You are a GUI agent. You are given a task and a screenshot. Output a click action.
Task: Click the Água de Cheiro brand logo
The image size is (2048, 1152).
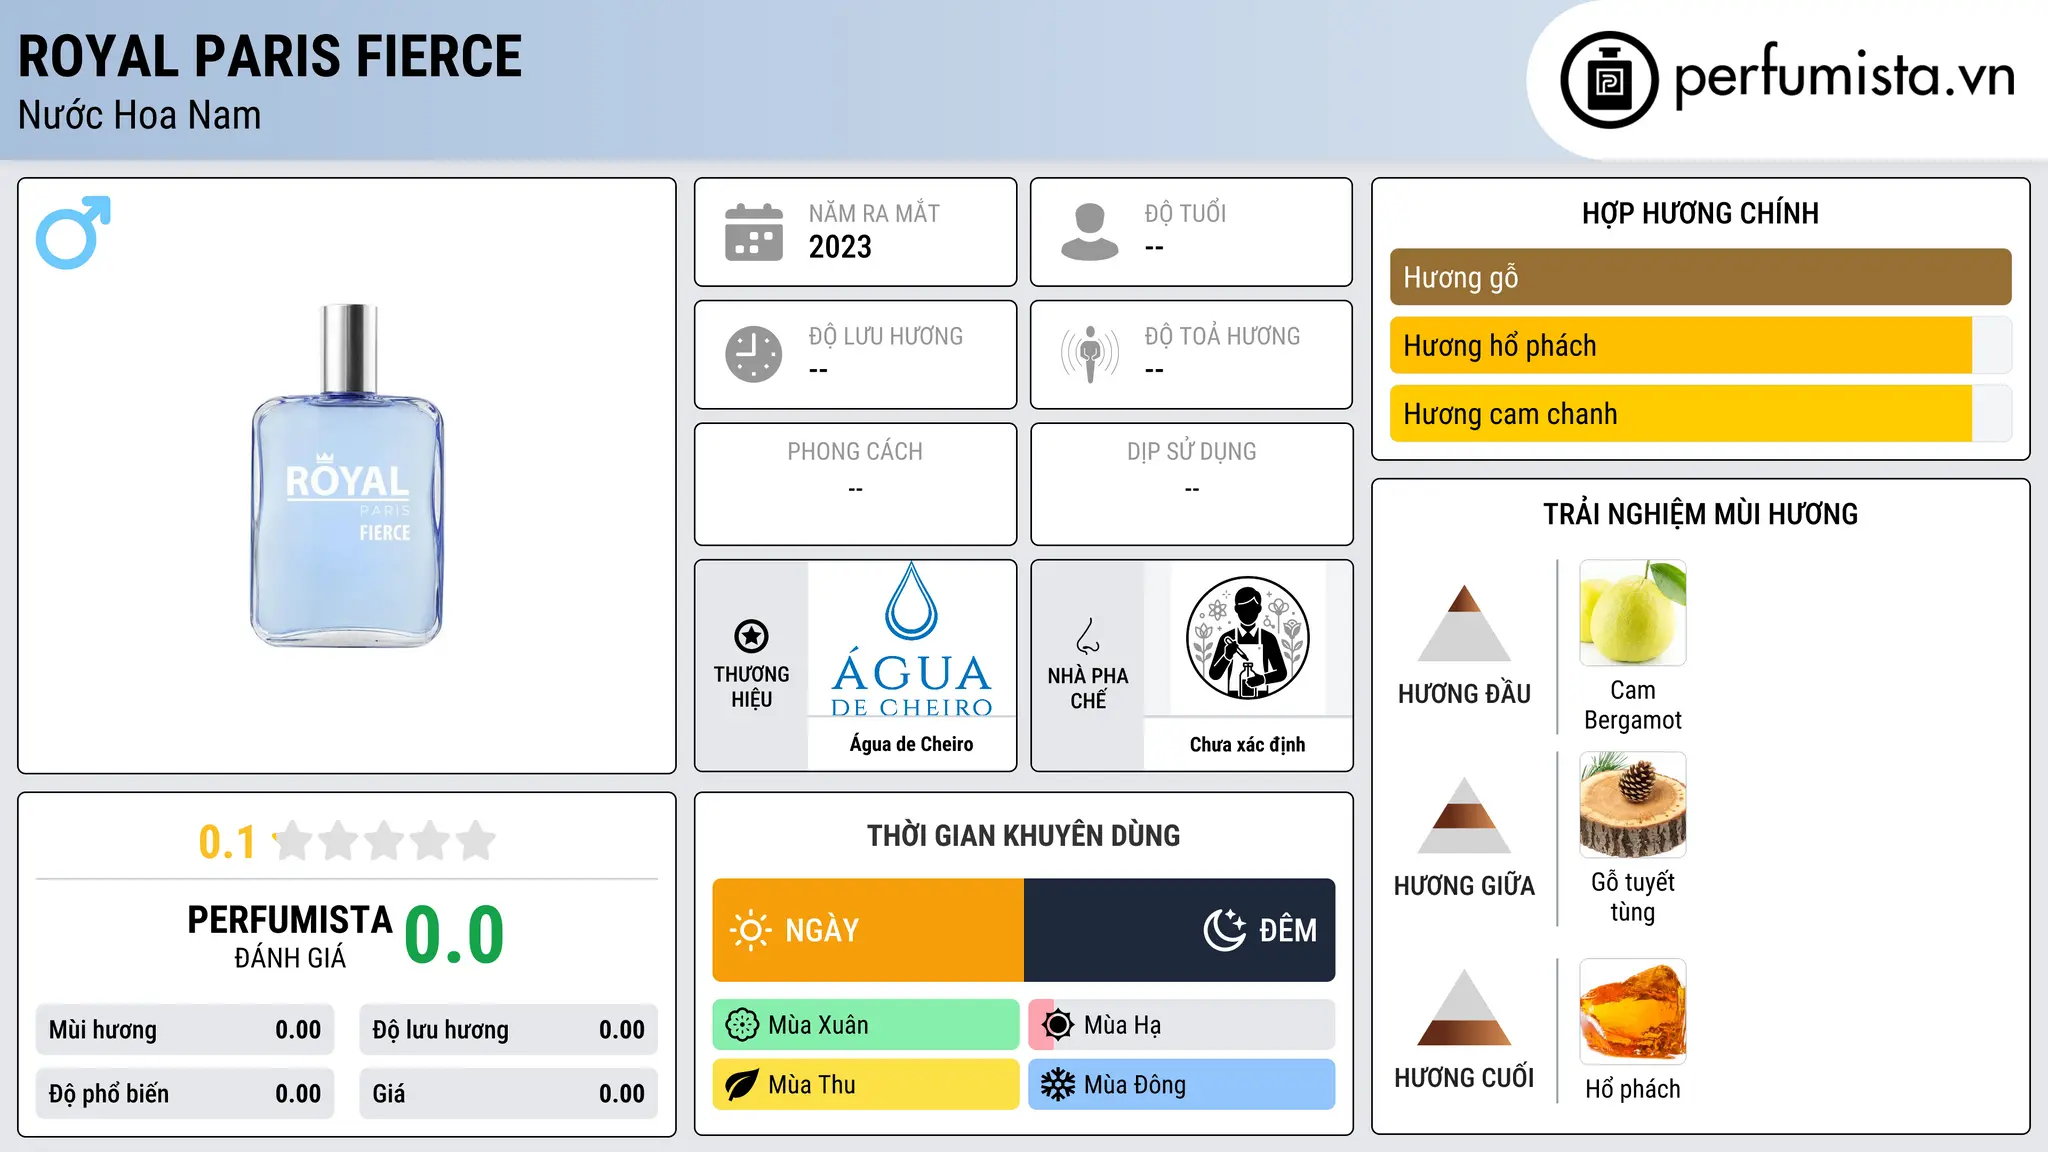pyautogui.click(x=912, y=639)
